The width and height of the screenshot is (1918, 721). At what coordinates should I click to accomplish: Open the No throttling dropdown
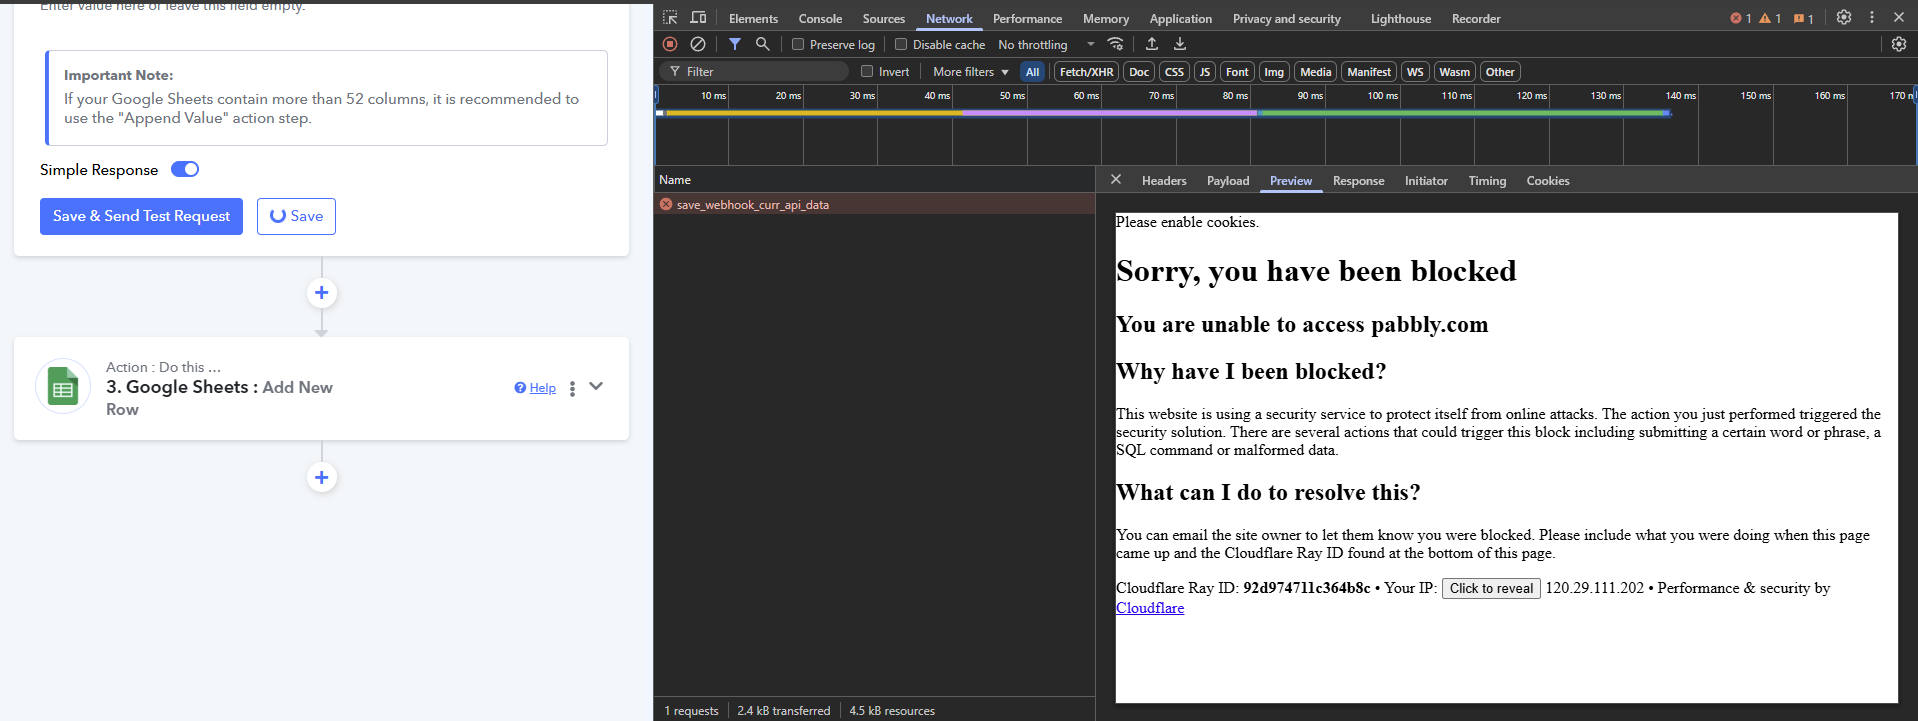click(x=1046, y=45)
